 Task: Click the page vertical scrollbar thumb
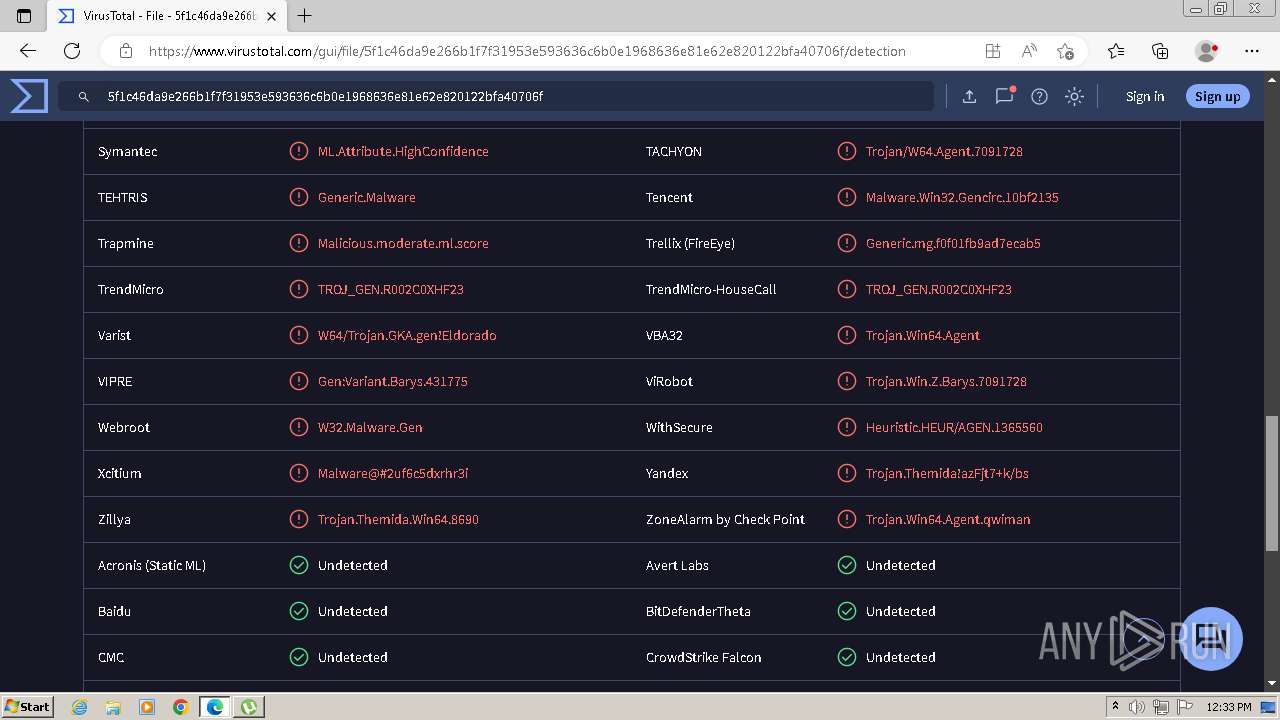point(1272,483)
